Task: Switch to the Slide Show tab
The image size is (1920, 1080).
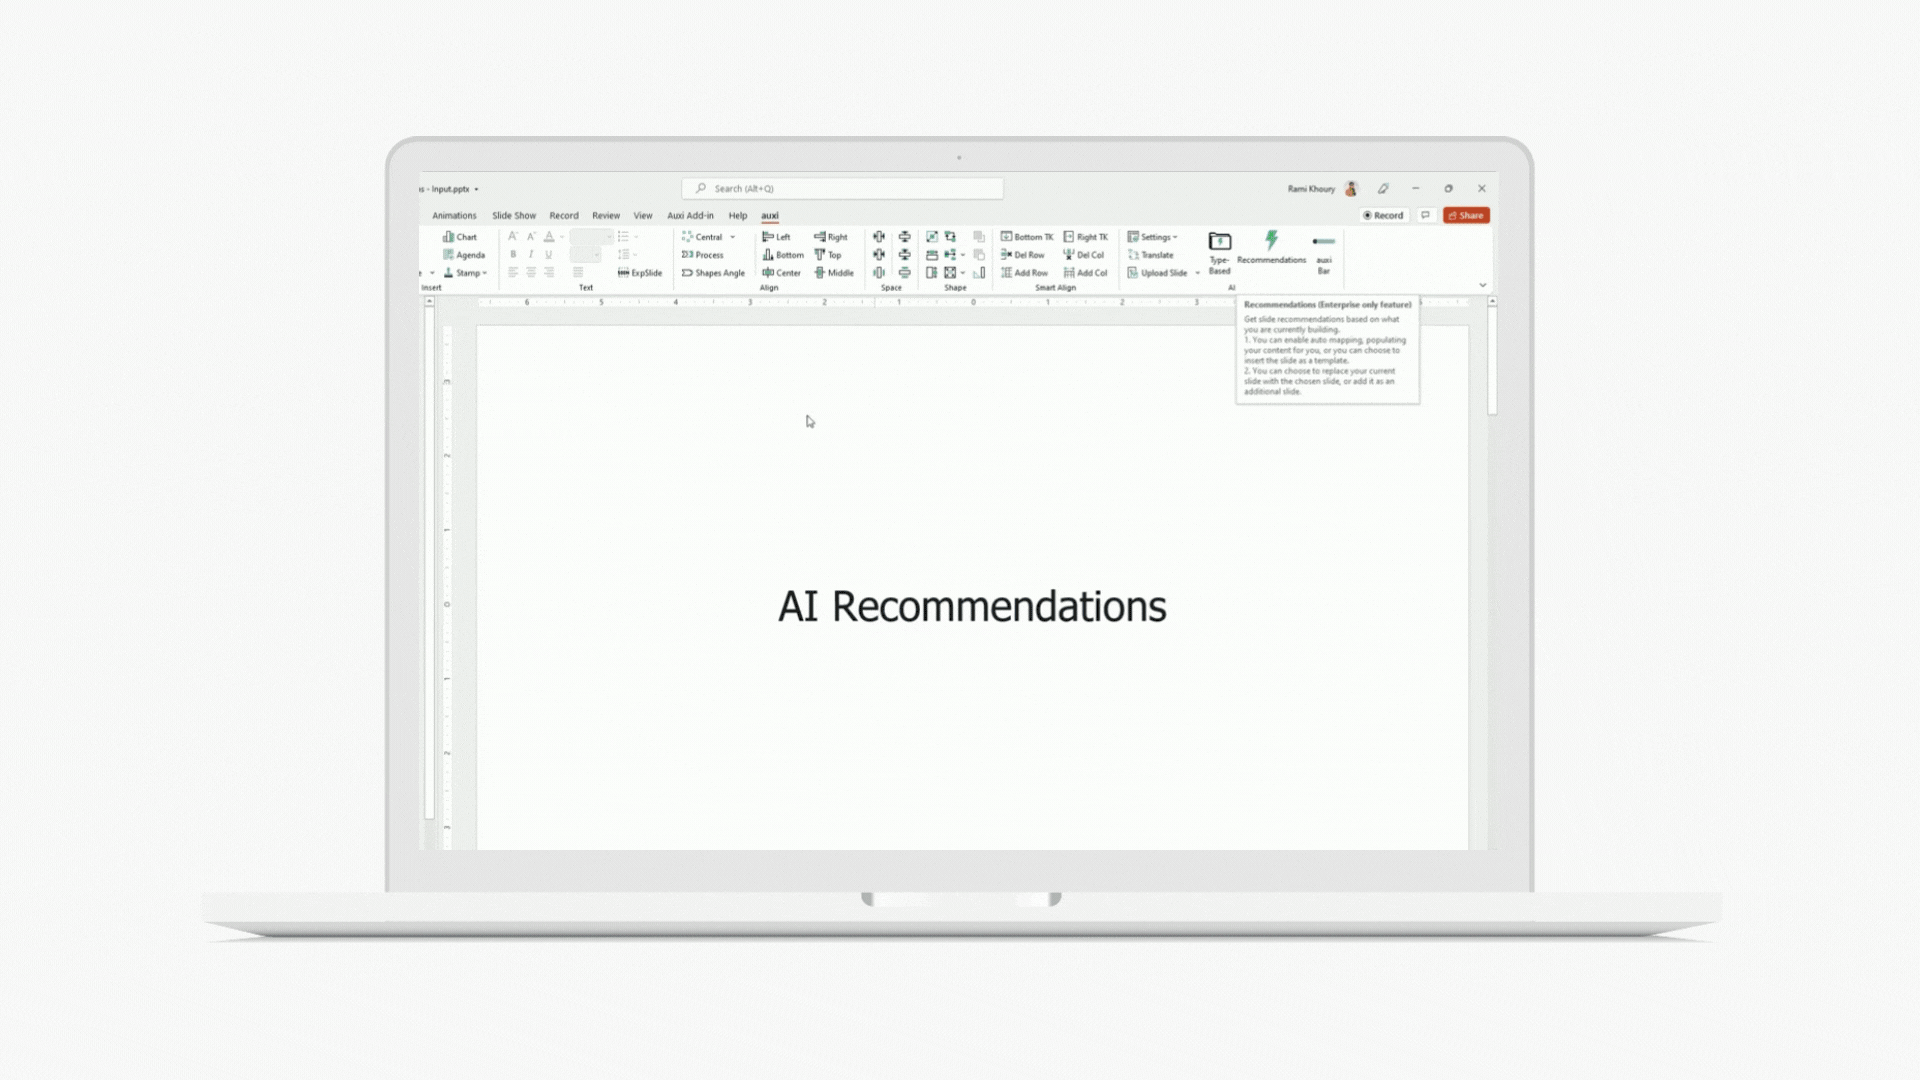Action: (513, 215)
